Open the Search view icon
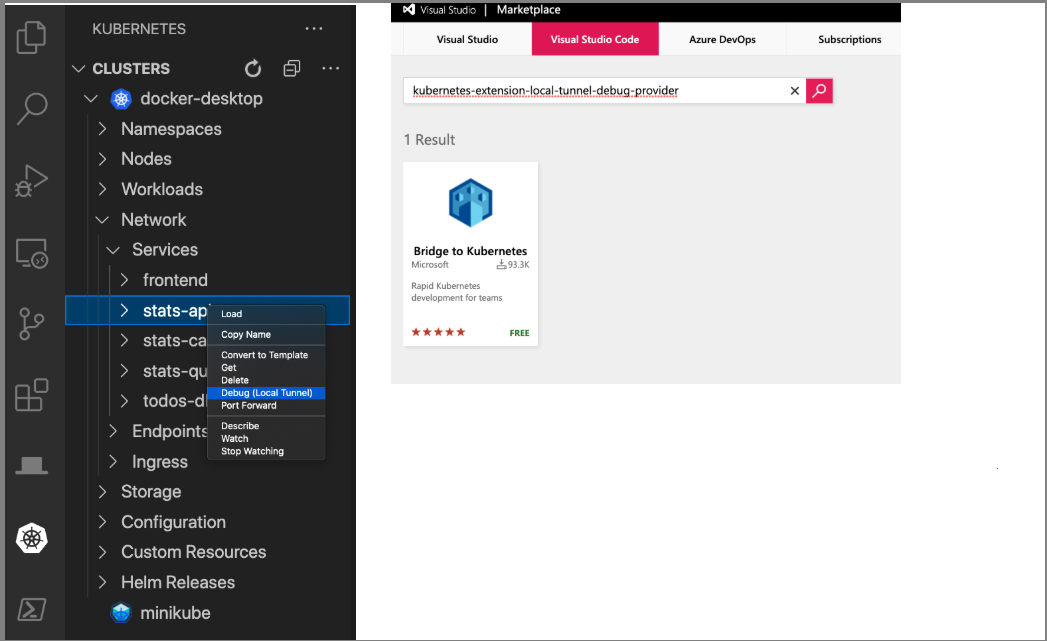Image resolution: width=1047 pixels, height=641 pixels. (32, 109)
